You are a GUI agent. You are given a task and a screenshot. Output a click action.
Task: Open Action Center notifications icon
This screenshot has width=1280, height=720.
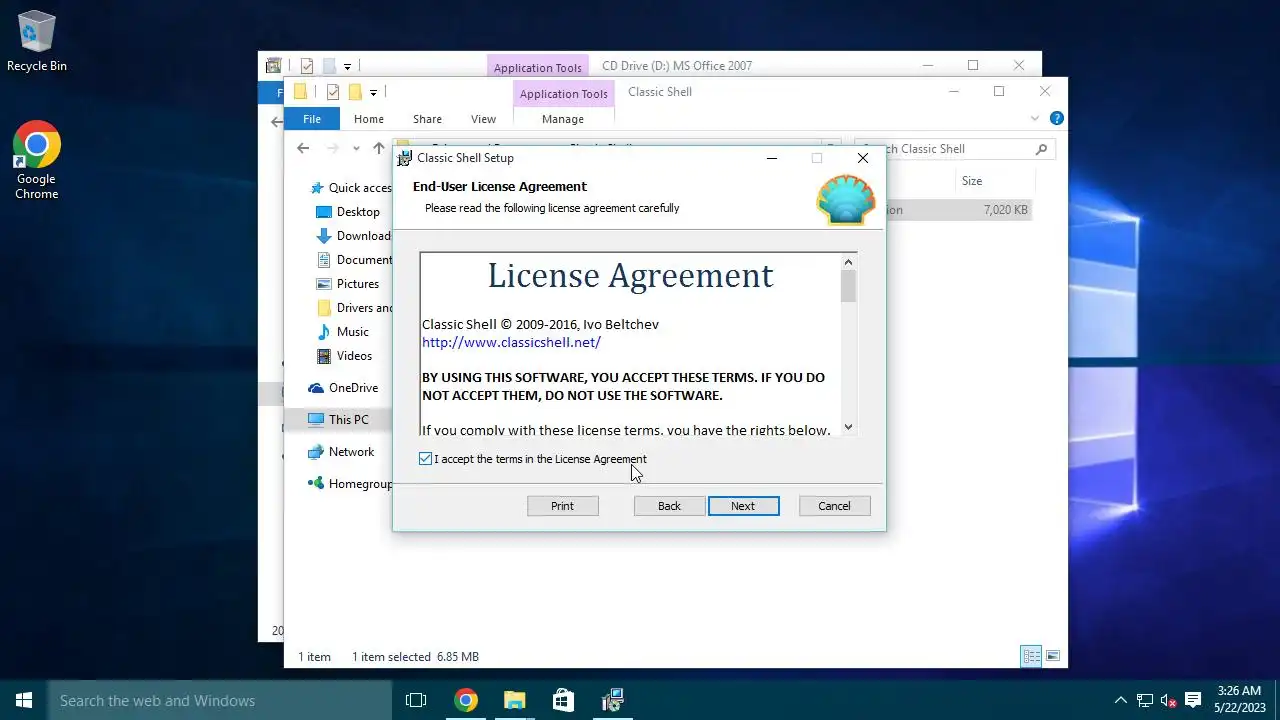coord(1193,700)
